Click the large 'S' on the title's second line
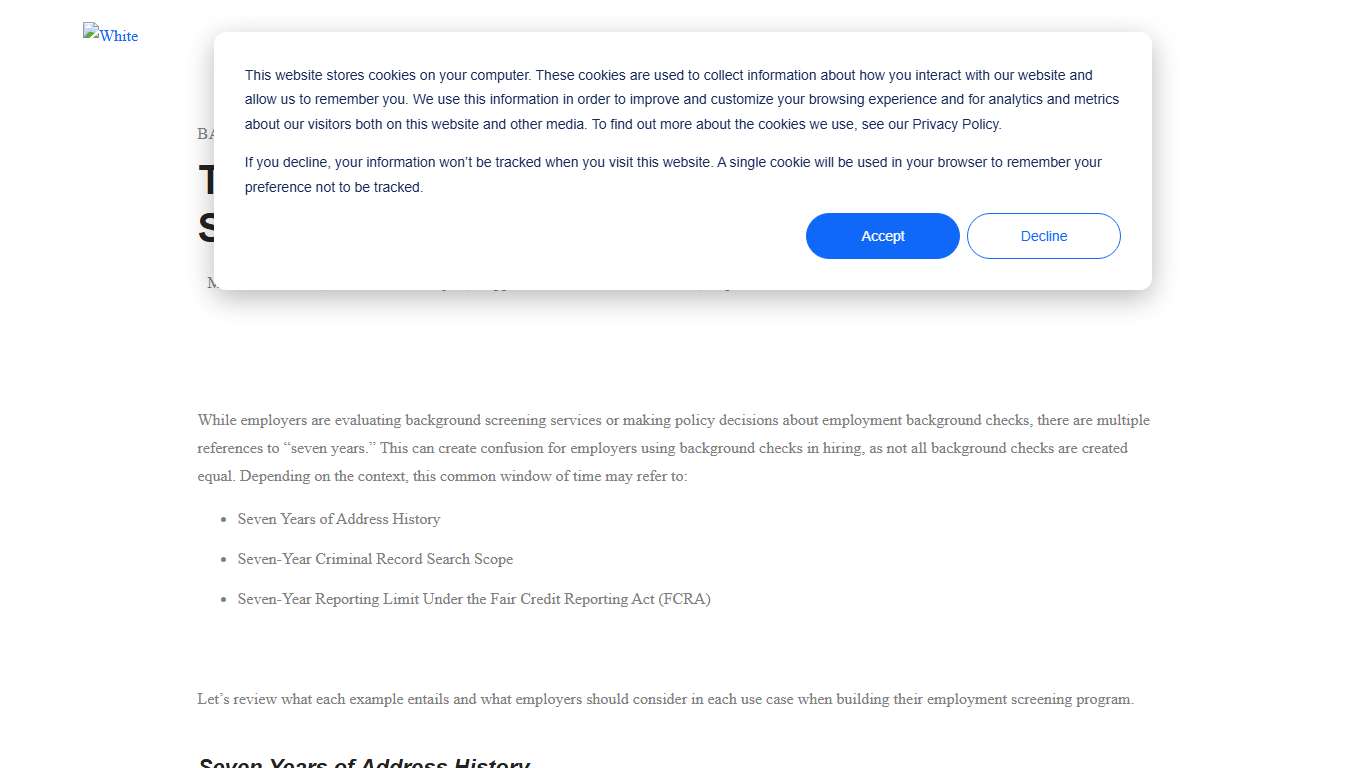 point(206,228)
